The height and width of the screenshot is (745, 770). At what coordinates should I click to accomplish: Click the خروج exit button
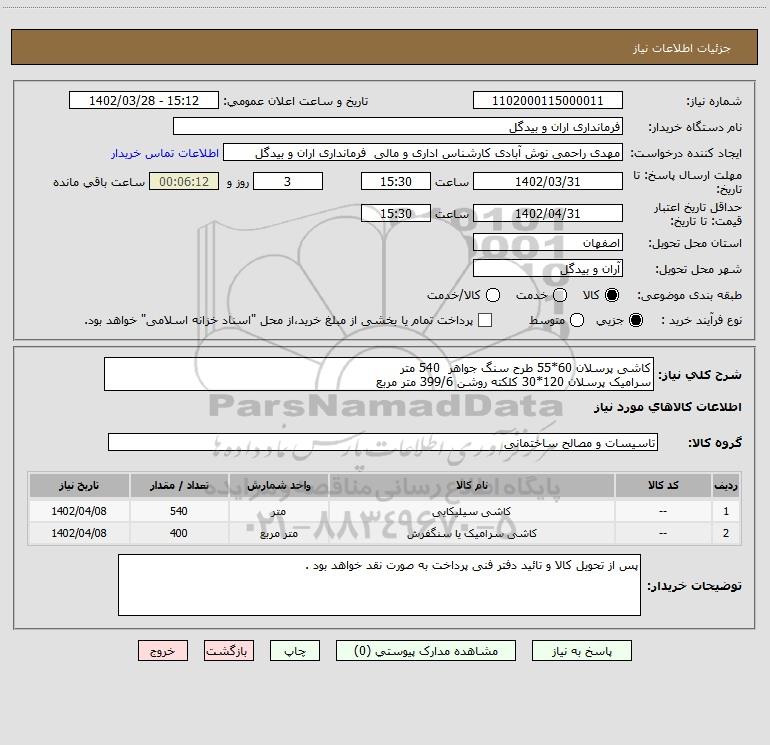pyautogui.click(x=163, y=651)
